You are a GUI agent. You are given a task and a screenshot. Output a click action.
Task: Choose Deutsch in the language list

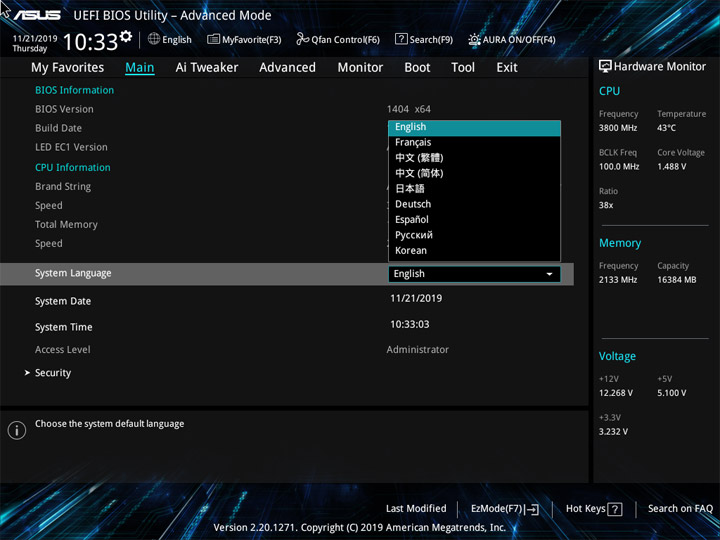pyautogui.click(x=474, y=204)
